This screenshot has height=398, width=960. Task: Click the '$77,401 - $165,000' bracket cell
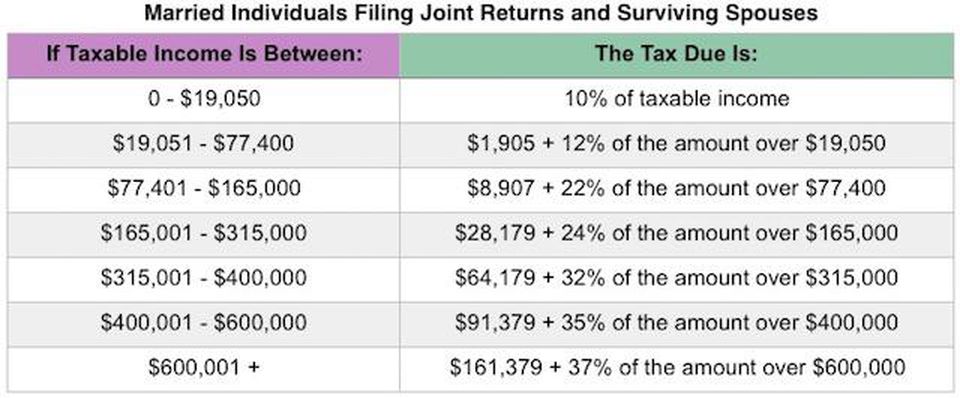click(x=204, y=189)
